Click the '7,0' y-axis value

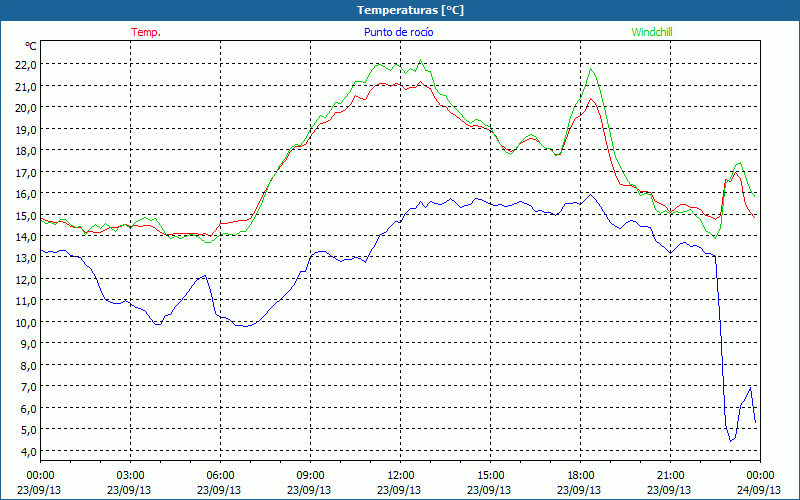coord(29,387)
